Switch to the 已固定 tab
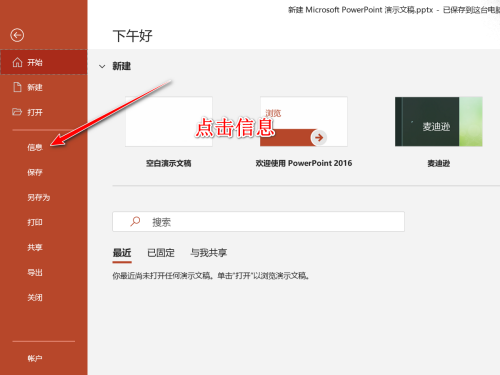 (161, 253)
